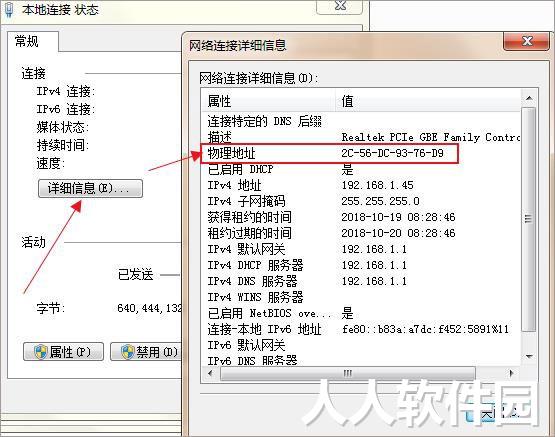Click the horizontal scrollbar thumb
The image size is (555, 437).
point(348,373)
